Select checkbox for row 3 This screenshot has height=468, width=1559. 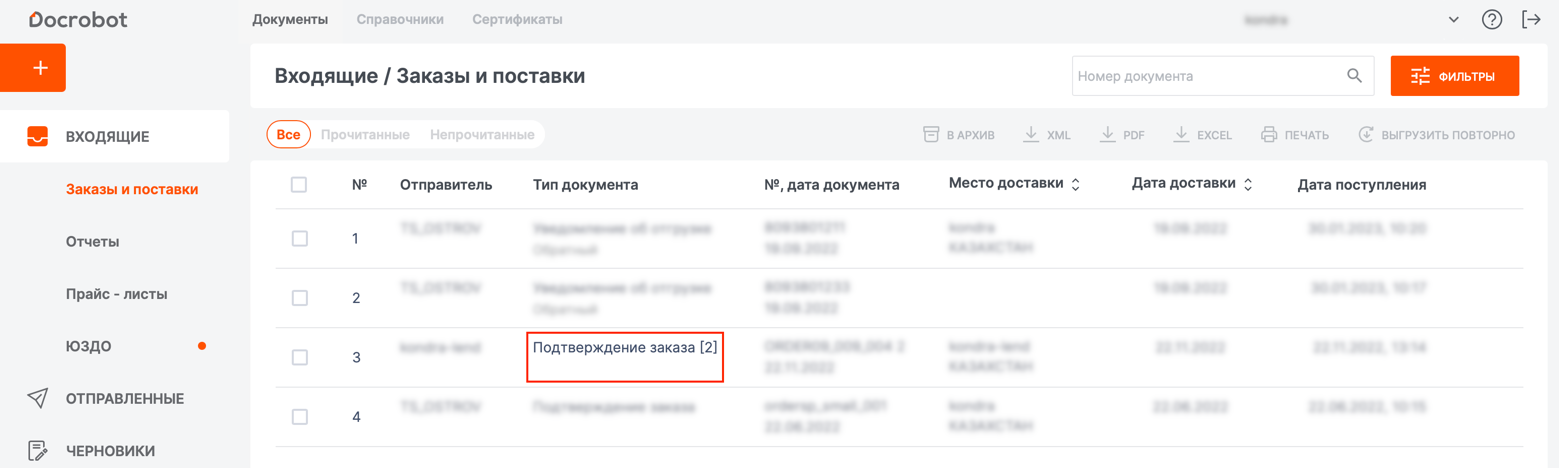coord(299,357)
